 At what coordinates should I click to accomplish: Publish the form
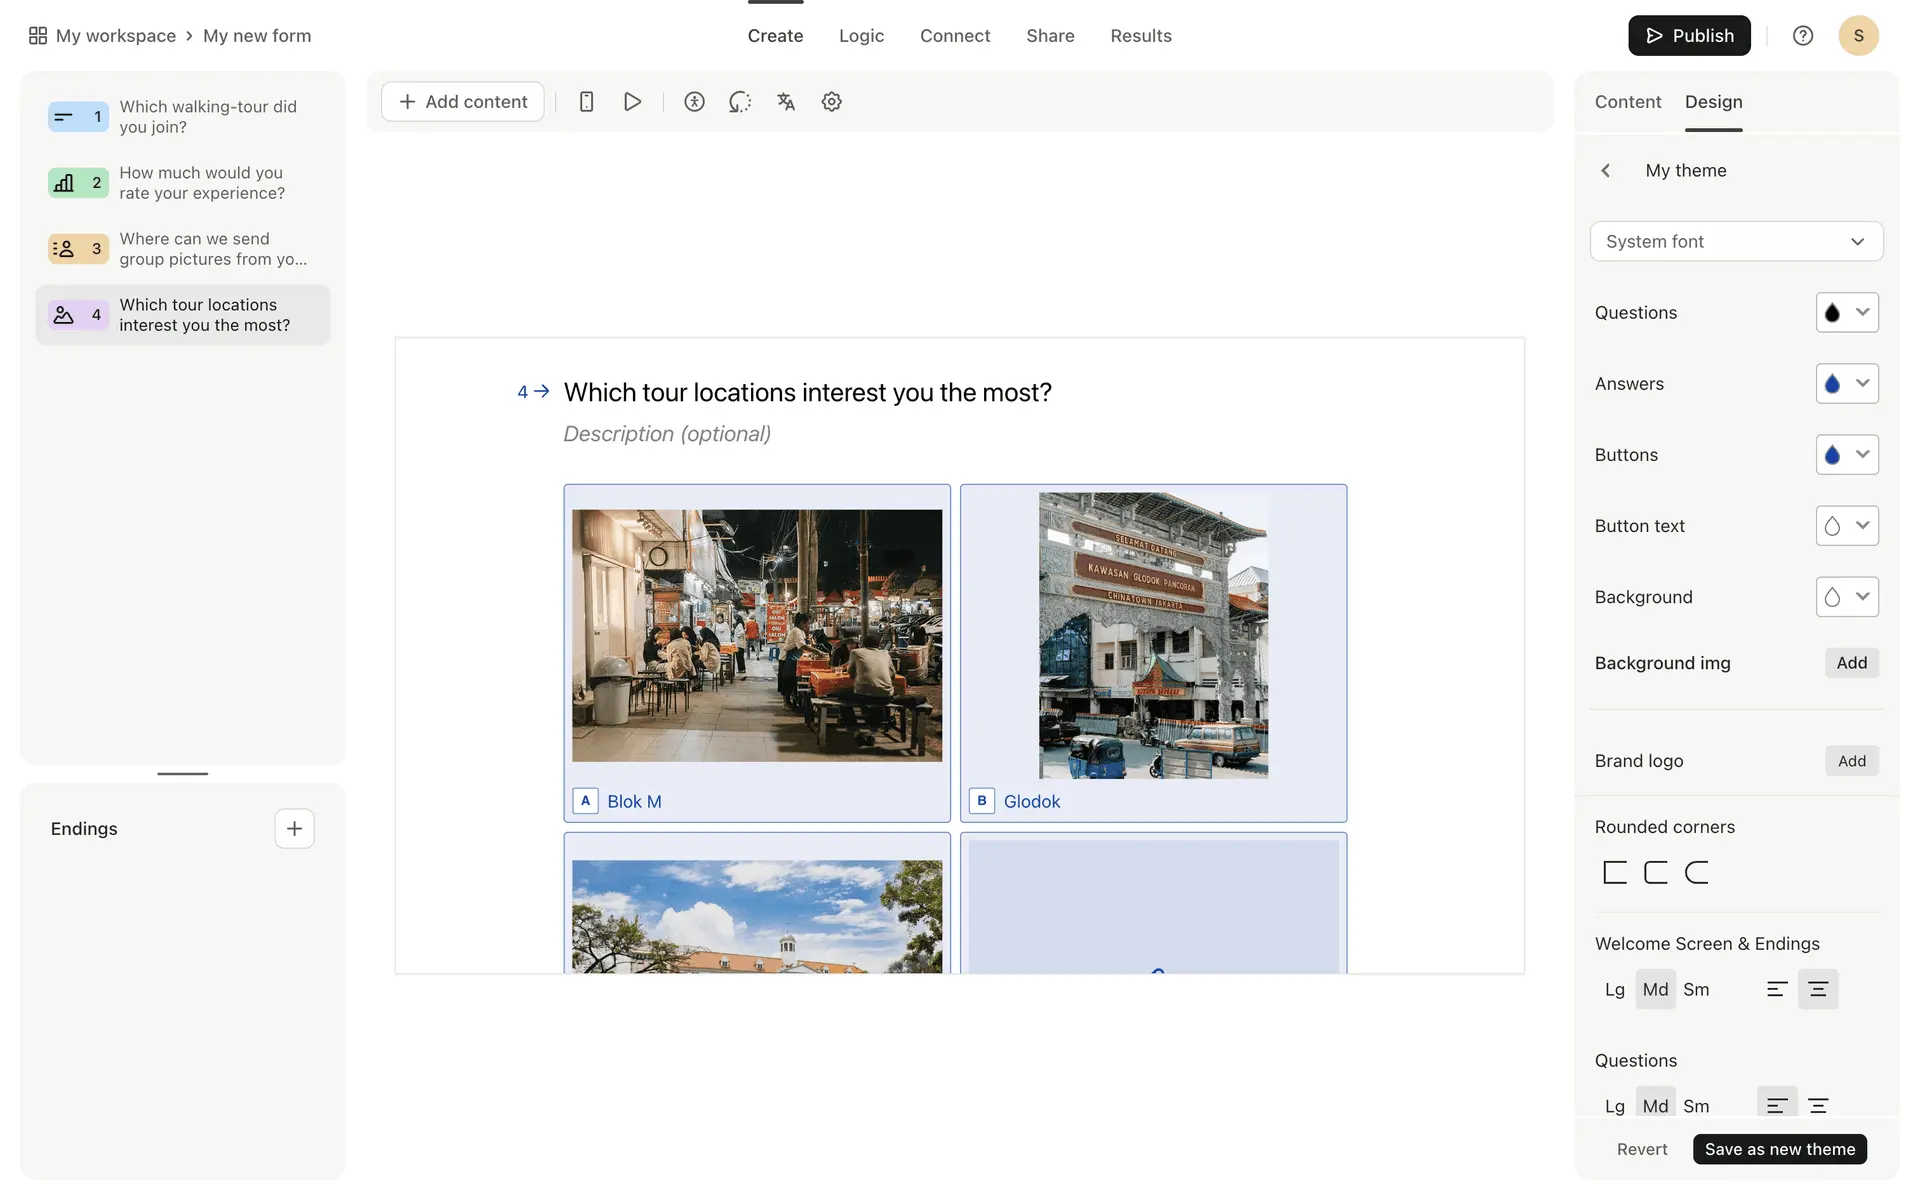coord(1689,36)
